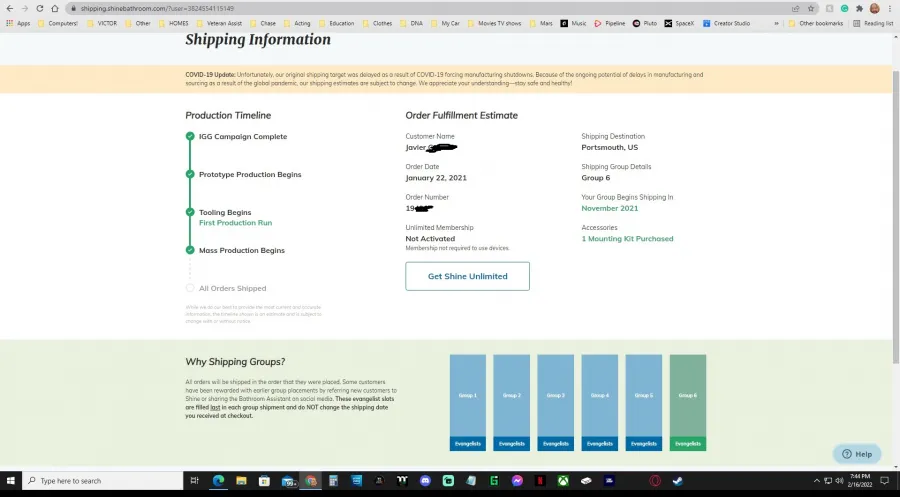Click the 1 Mounting Kit Purchased link
Image resolution: width=900 pixels, height=497 pixels.
coord(627,239)
